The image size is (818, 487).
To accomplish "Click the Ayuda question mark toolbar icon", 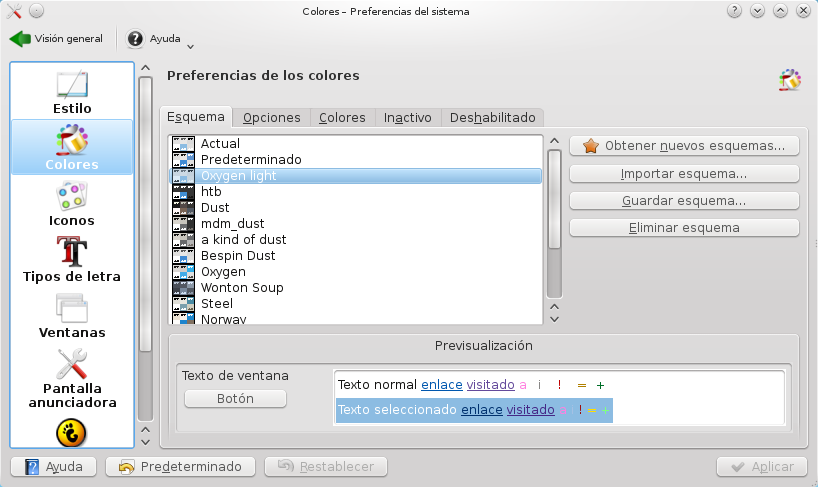I will (x=135, y=39).
